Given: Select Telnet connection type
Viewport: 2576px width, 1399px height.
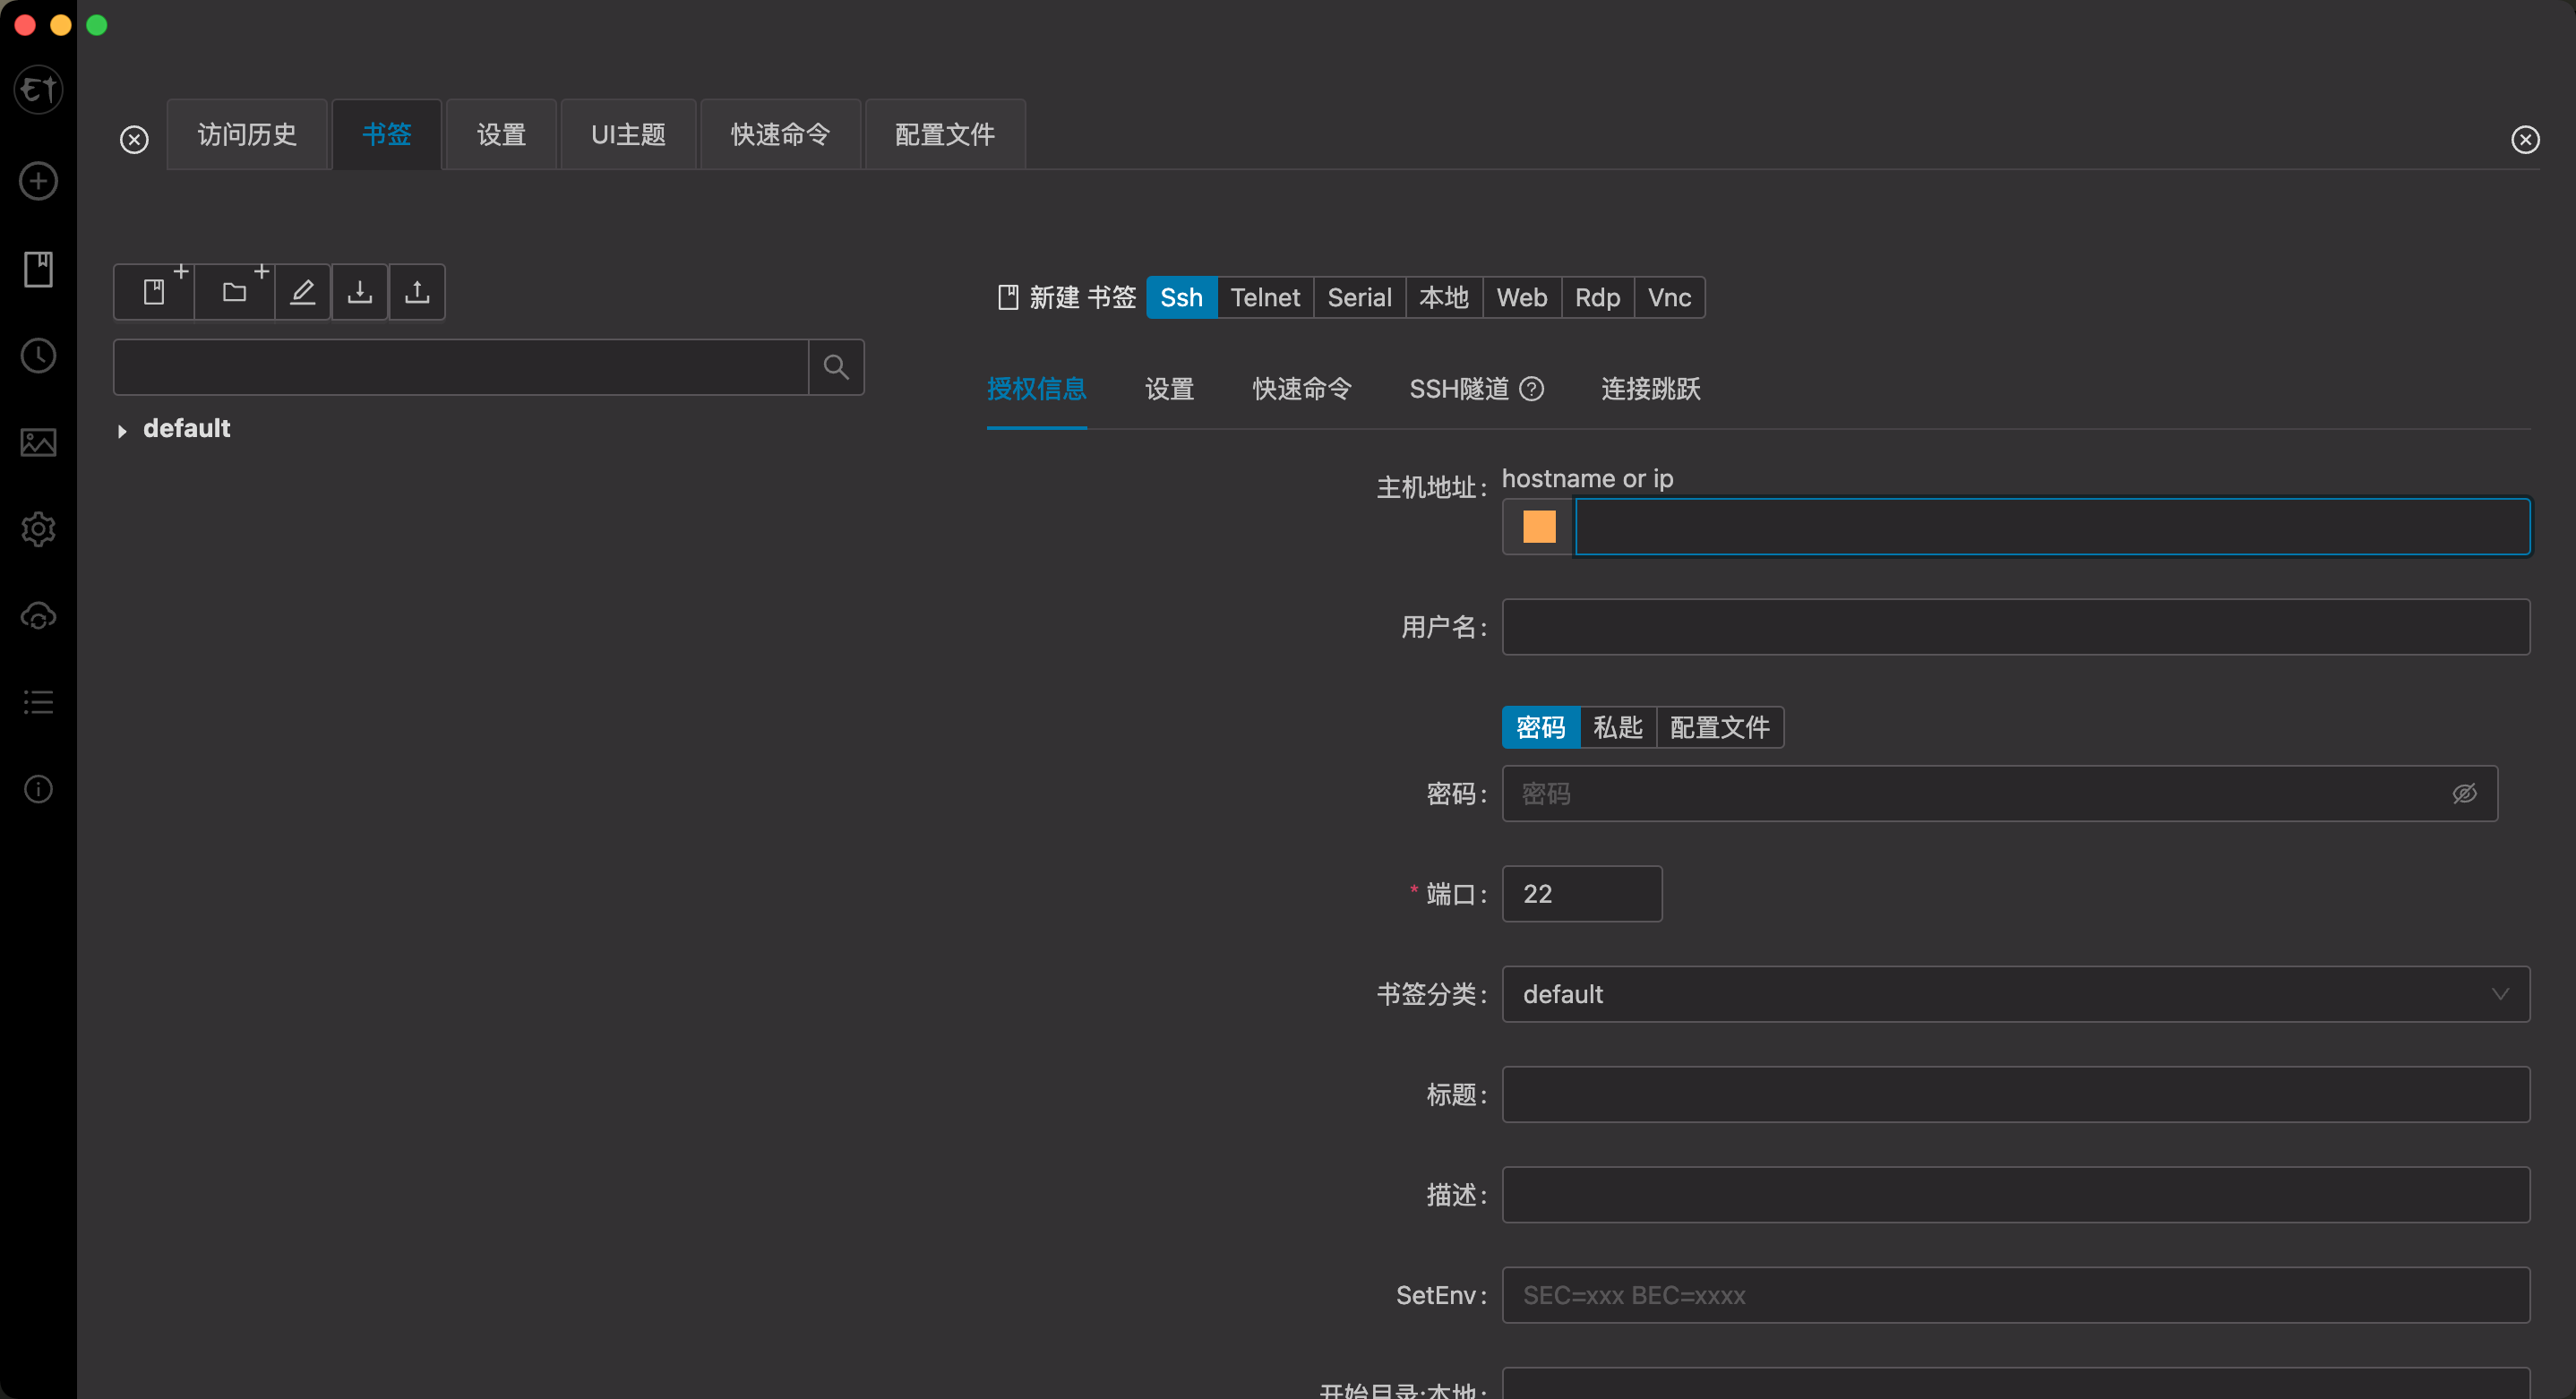Looking at the screenshot, I should pyautogui.click(x=1265, y=297).
